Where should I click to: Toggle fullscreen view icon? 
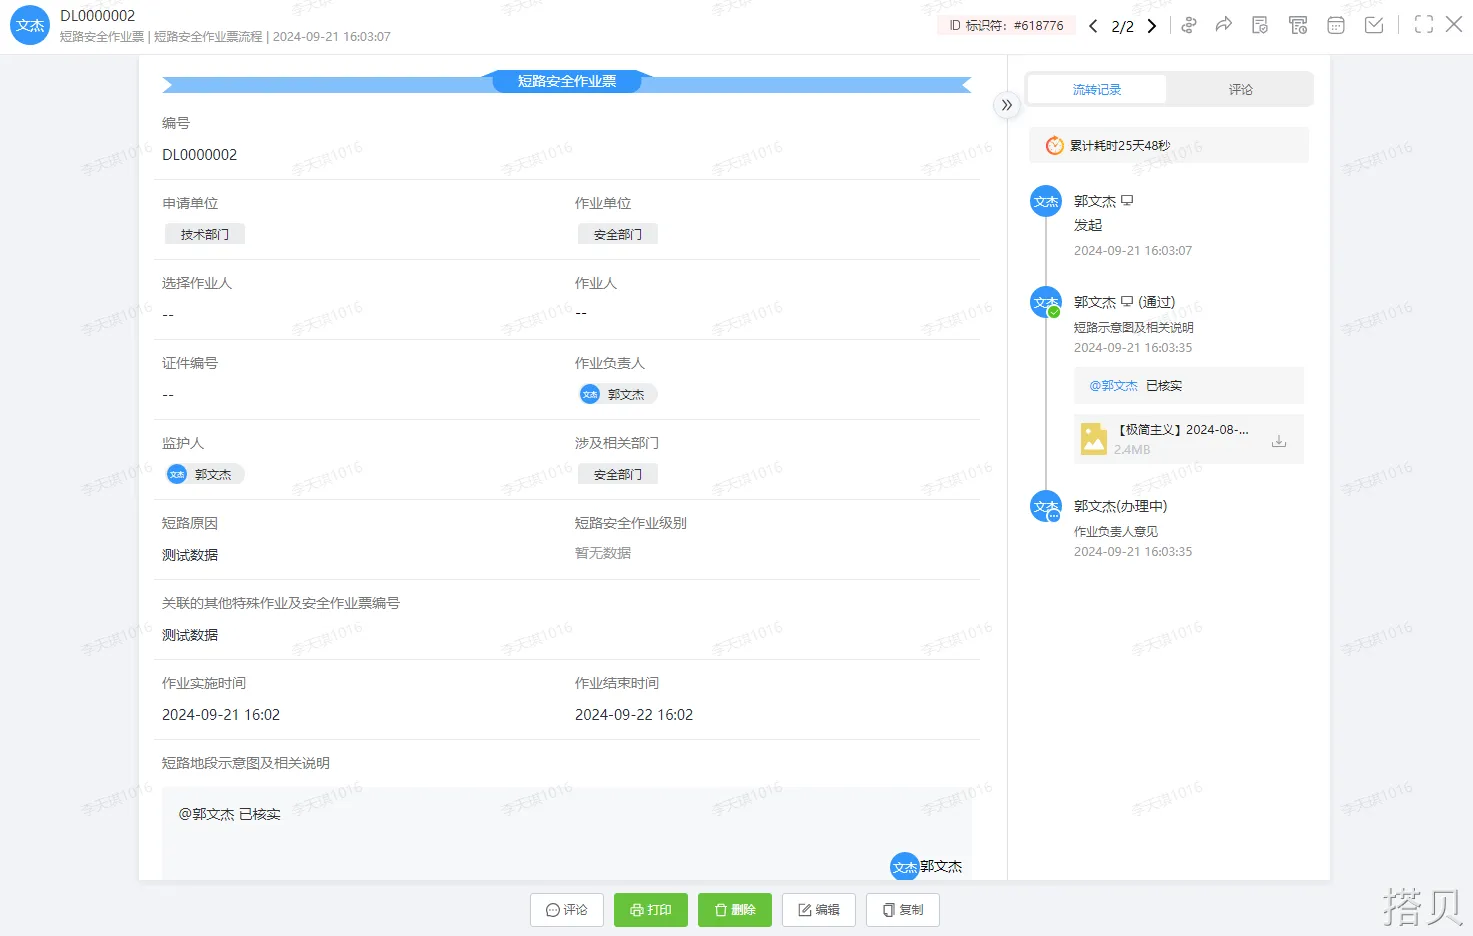tap(1423, 25)
